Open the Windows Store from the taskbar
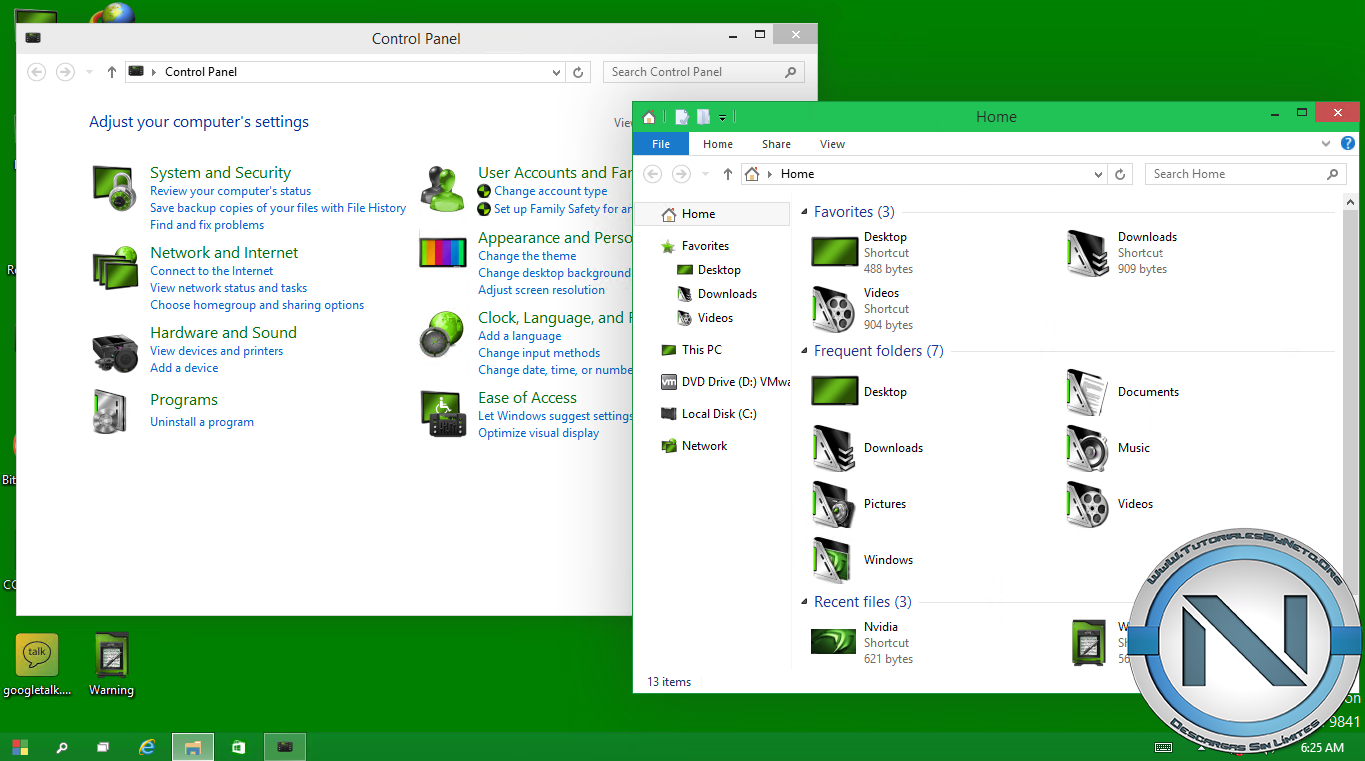1365x761 pixels. pyautogui.click(x=237, y=746)
